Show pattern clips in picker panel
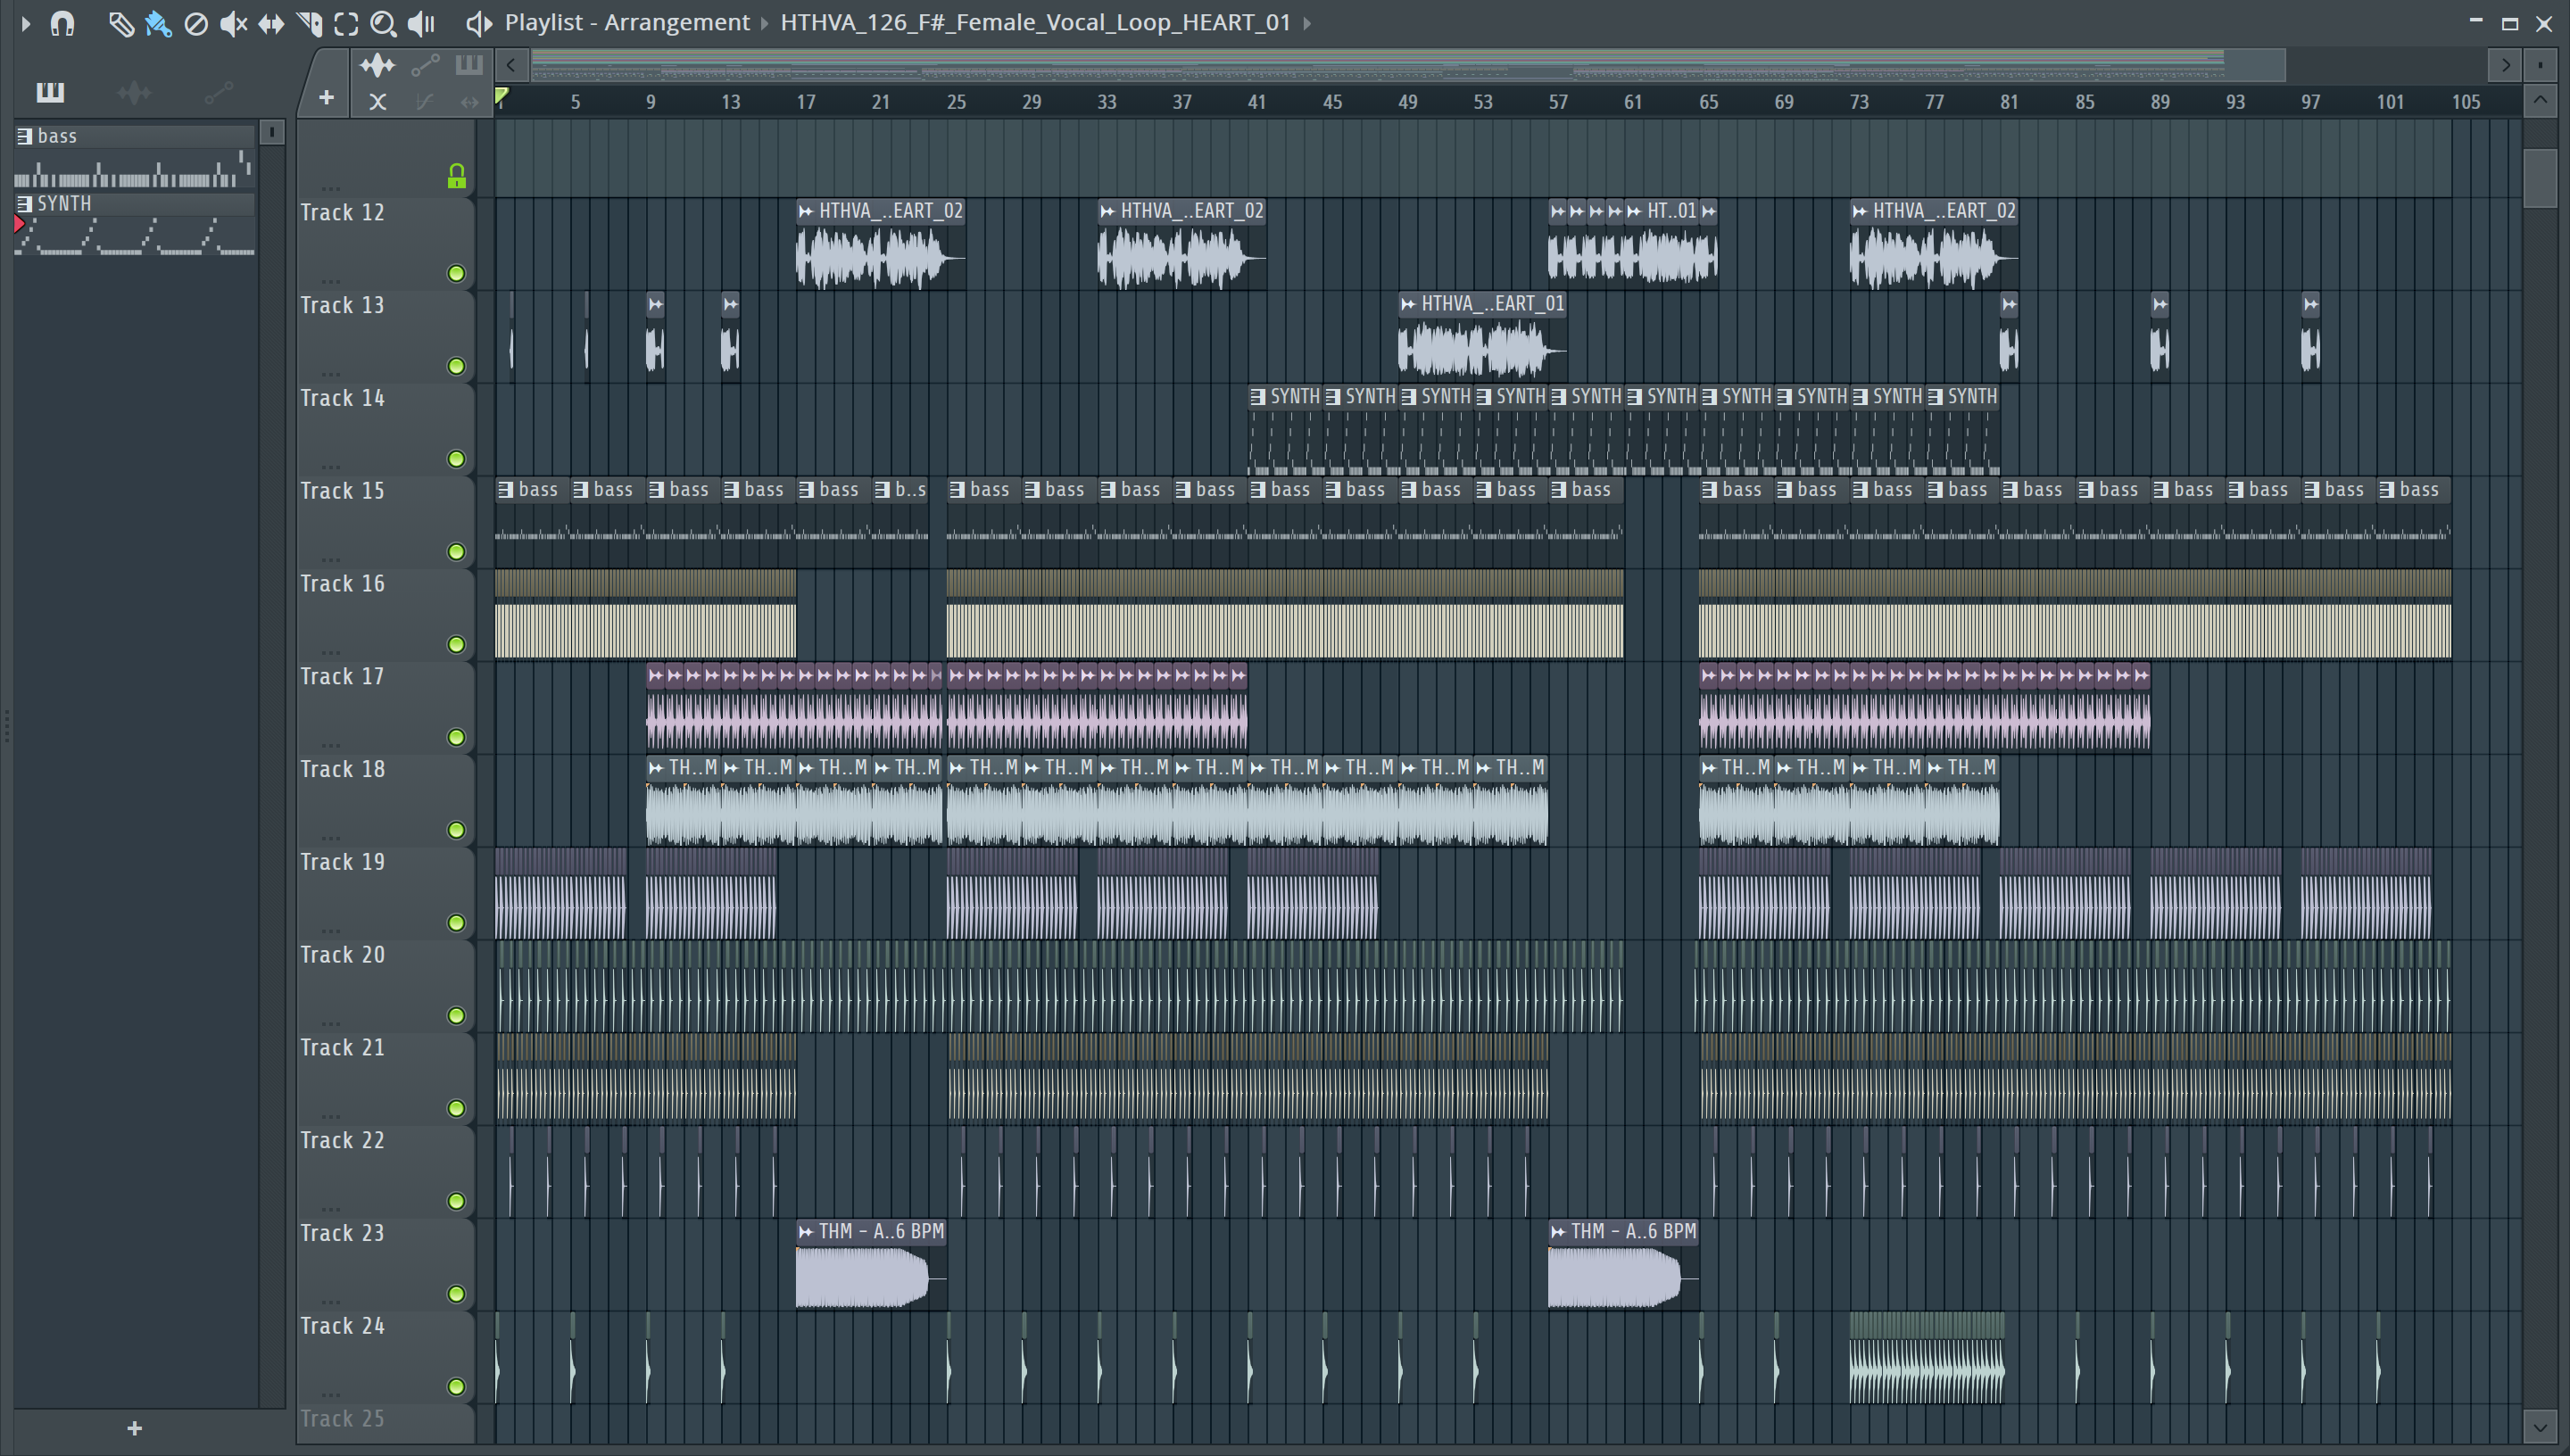This screenshot has height=1456, width=2570. tap(50, 93)
